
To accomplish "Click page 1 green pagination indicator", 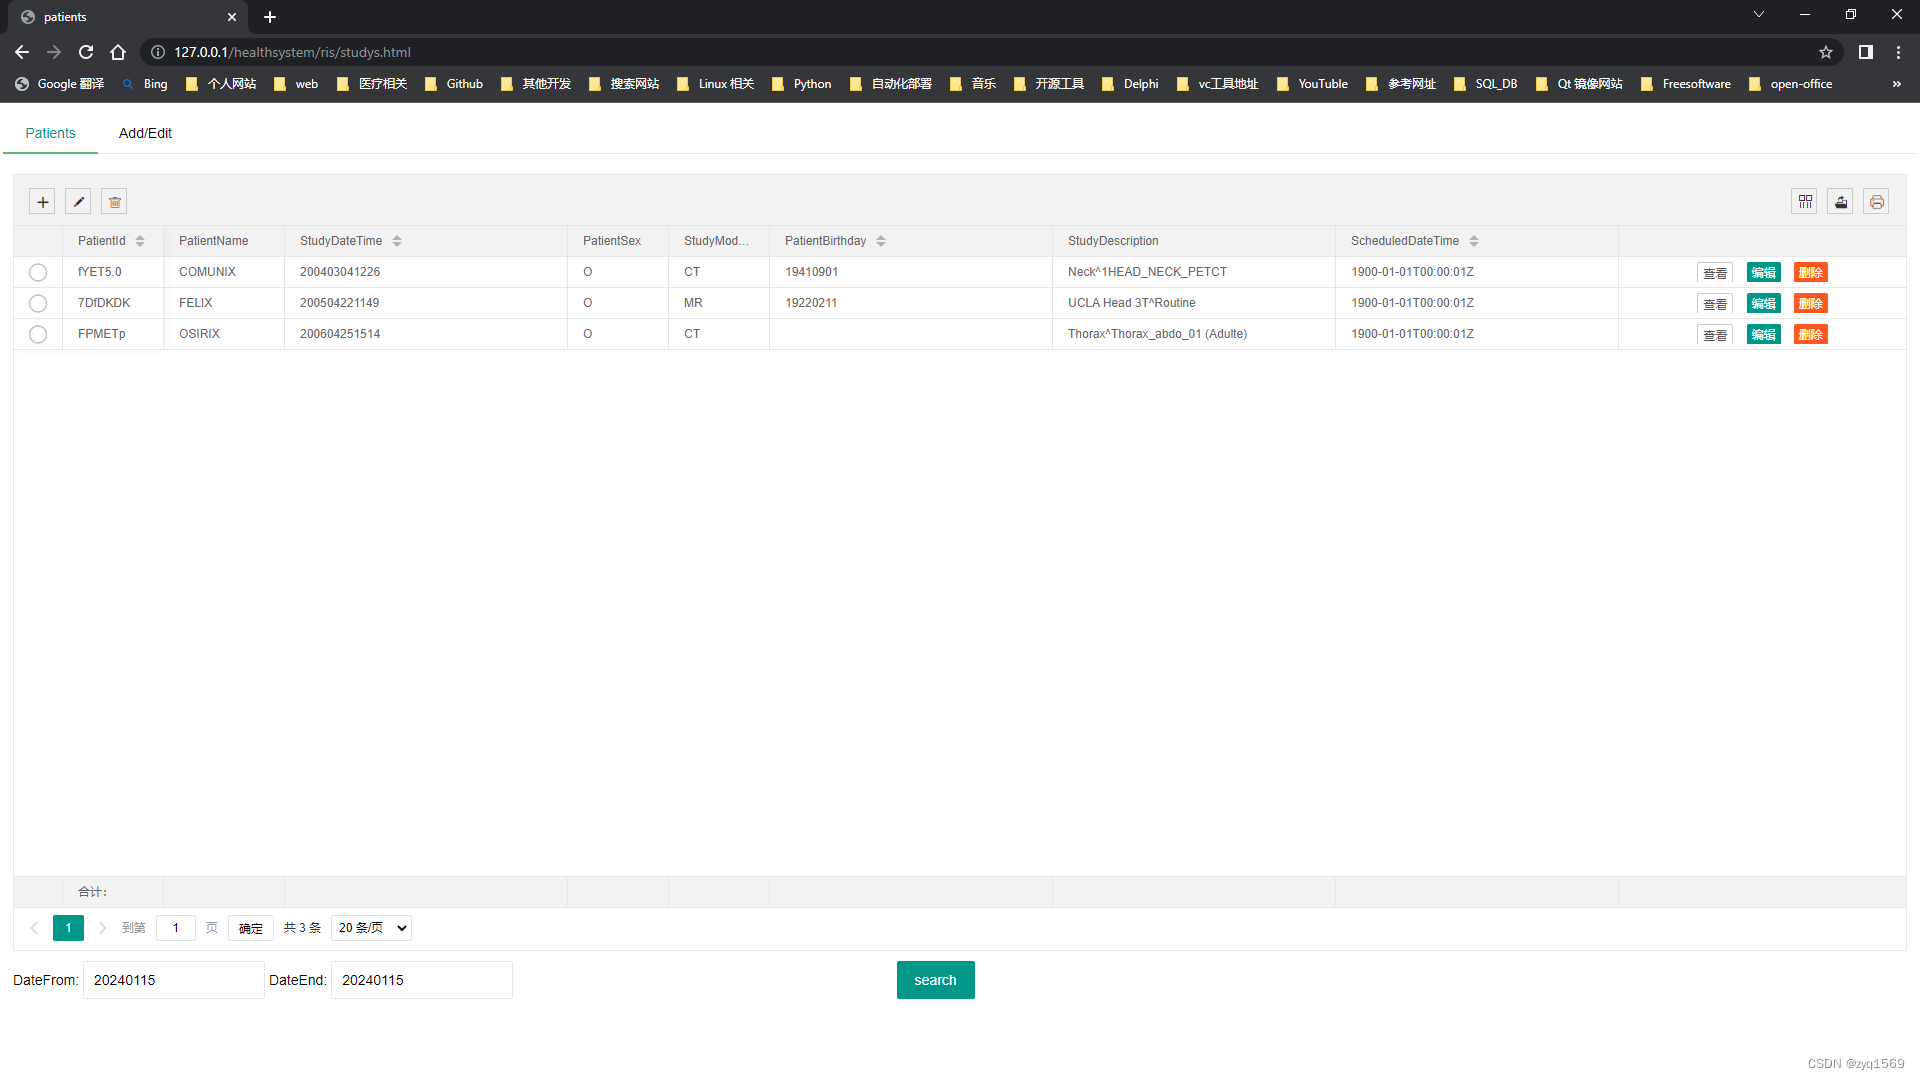I will (68, 928).
